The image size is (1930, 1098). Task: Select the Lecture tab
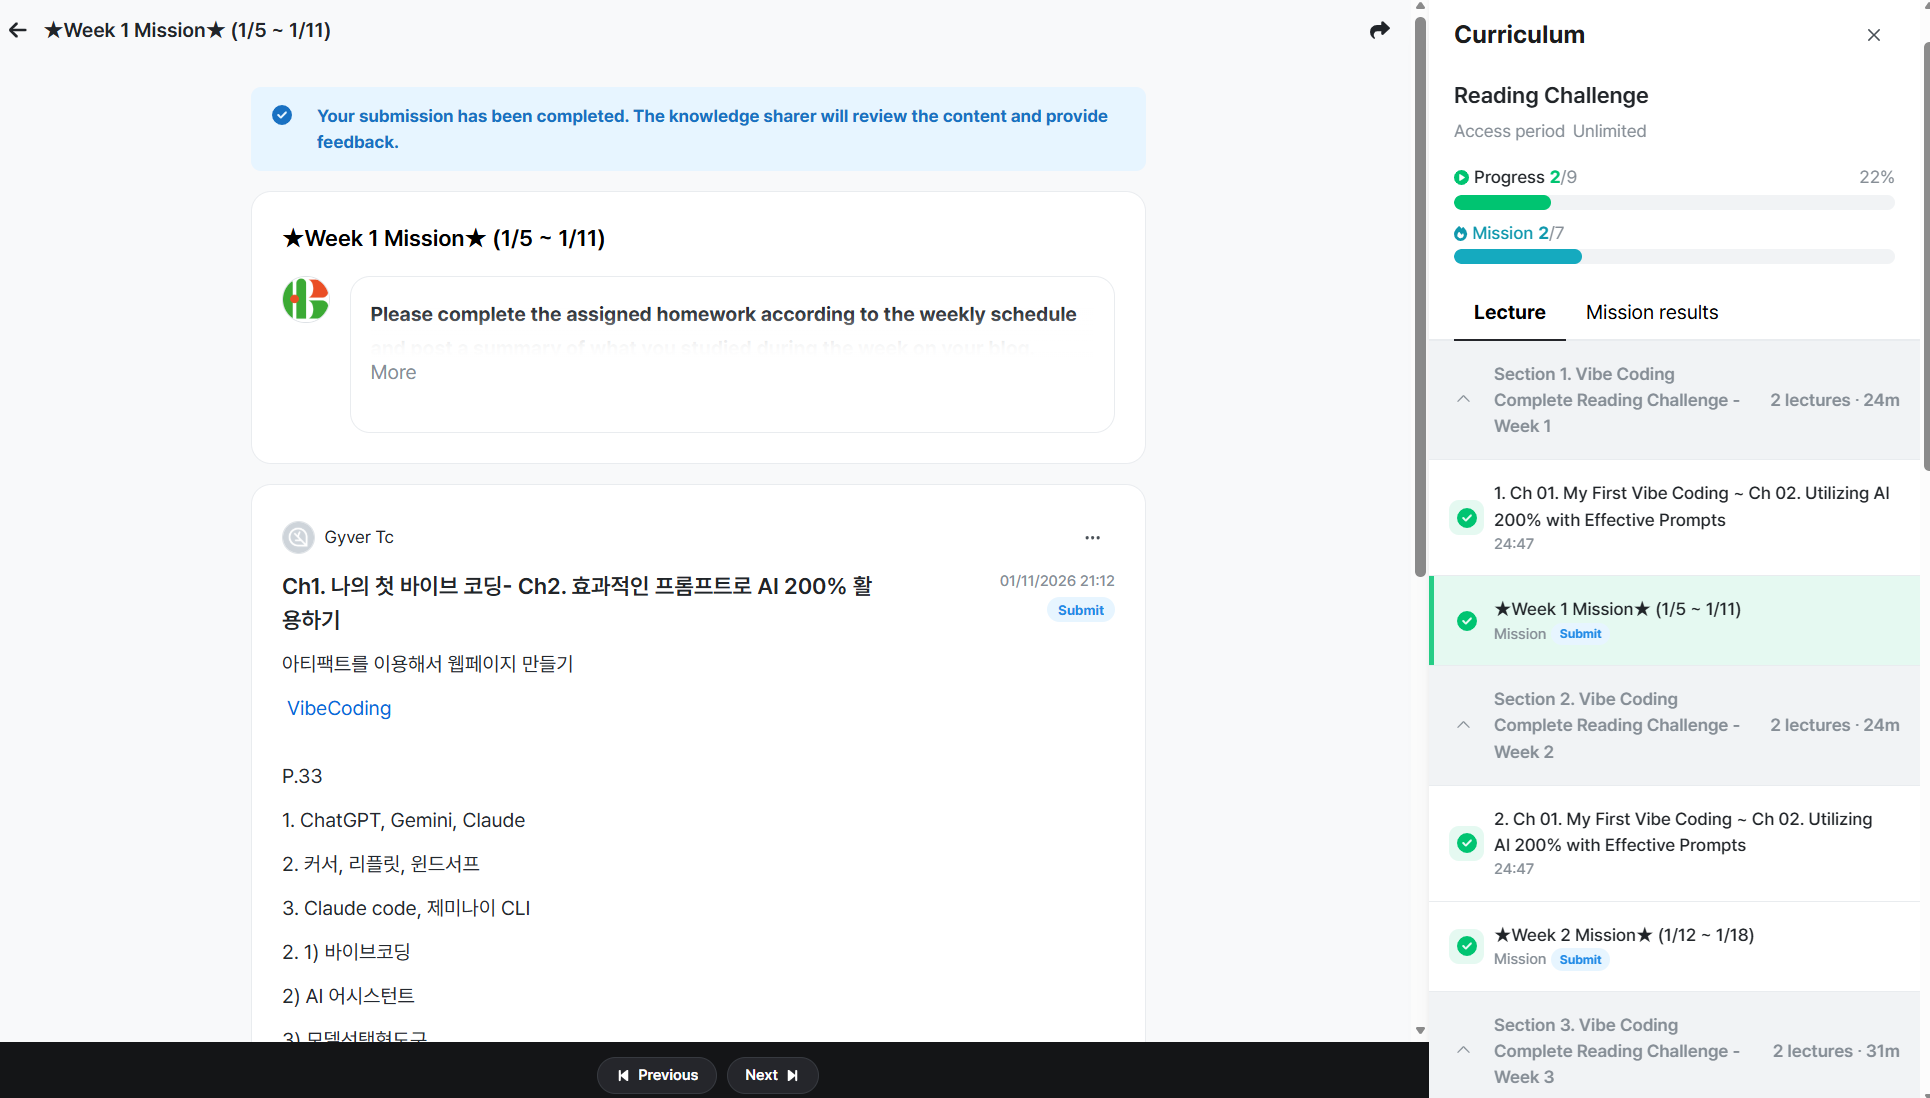(1509, 313)
